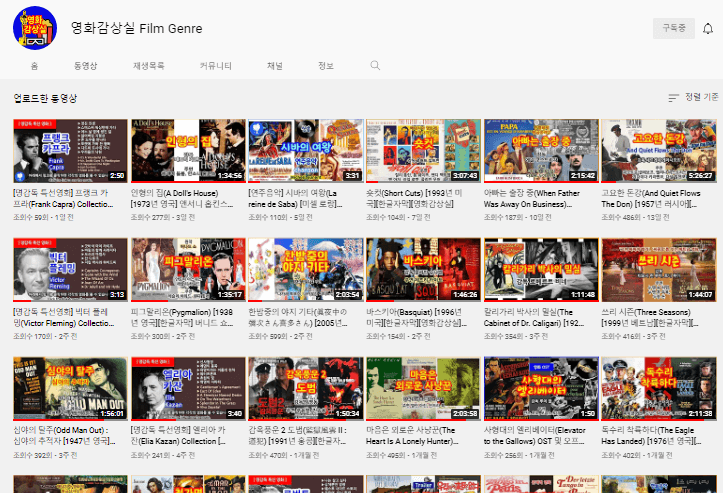Switch to the 커뮤니티 tab
Screen dimensions: 723x493
pos(215,66)
